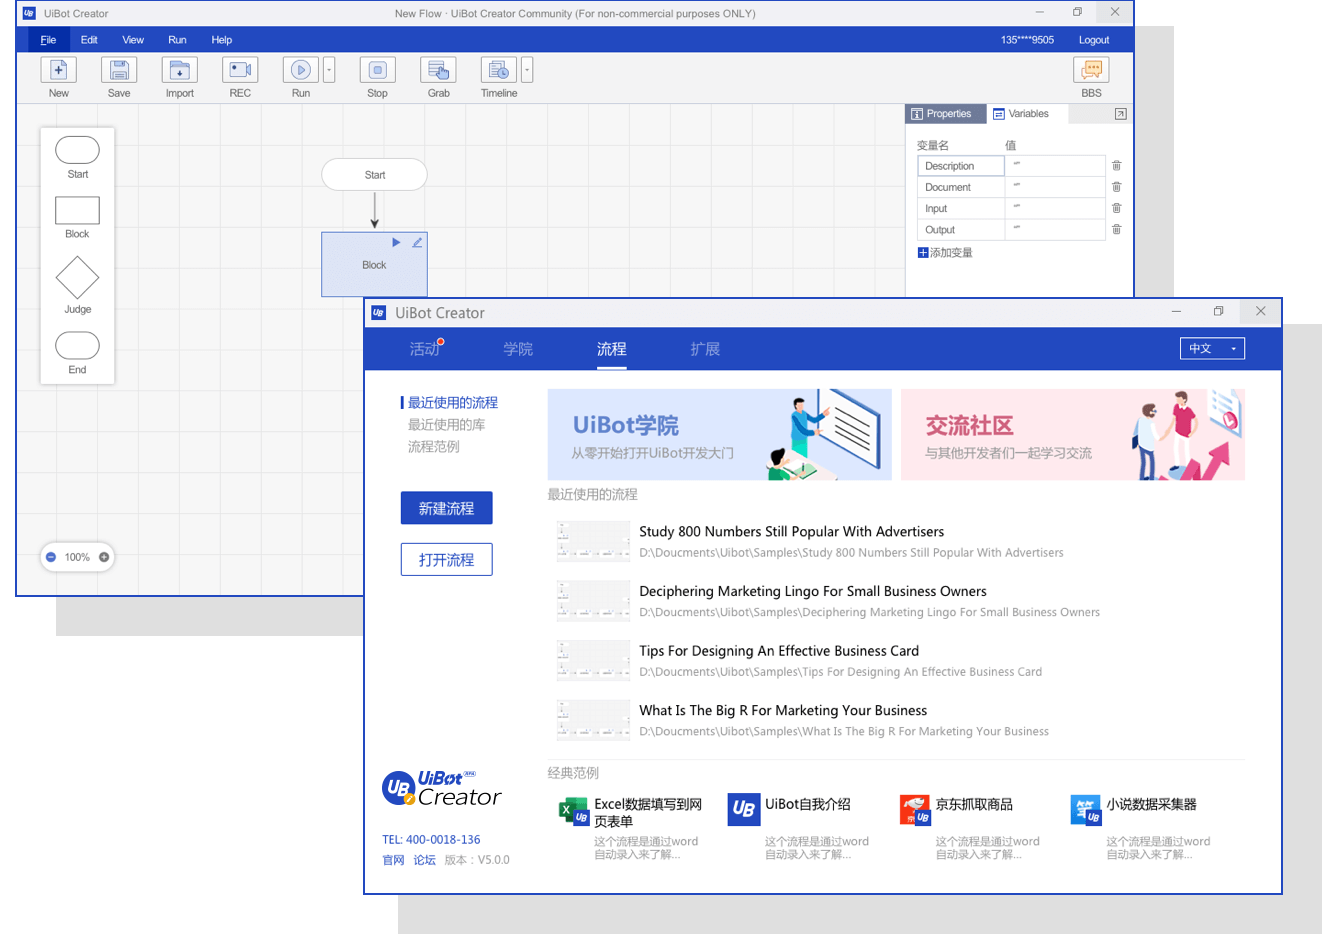Click the 新建流程 button
Image resolution: width=1322 pixels, height=936 pixels.
[x=447, y=508]
